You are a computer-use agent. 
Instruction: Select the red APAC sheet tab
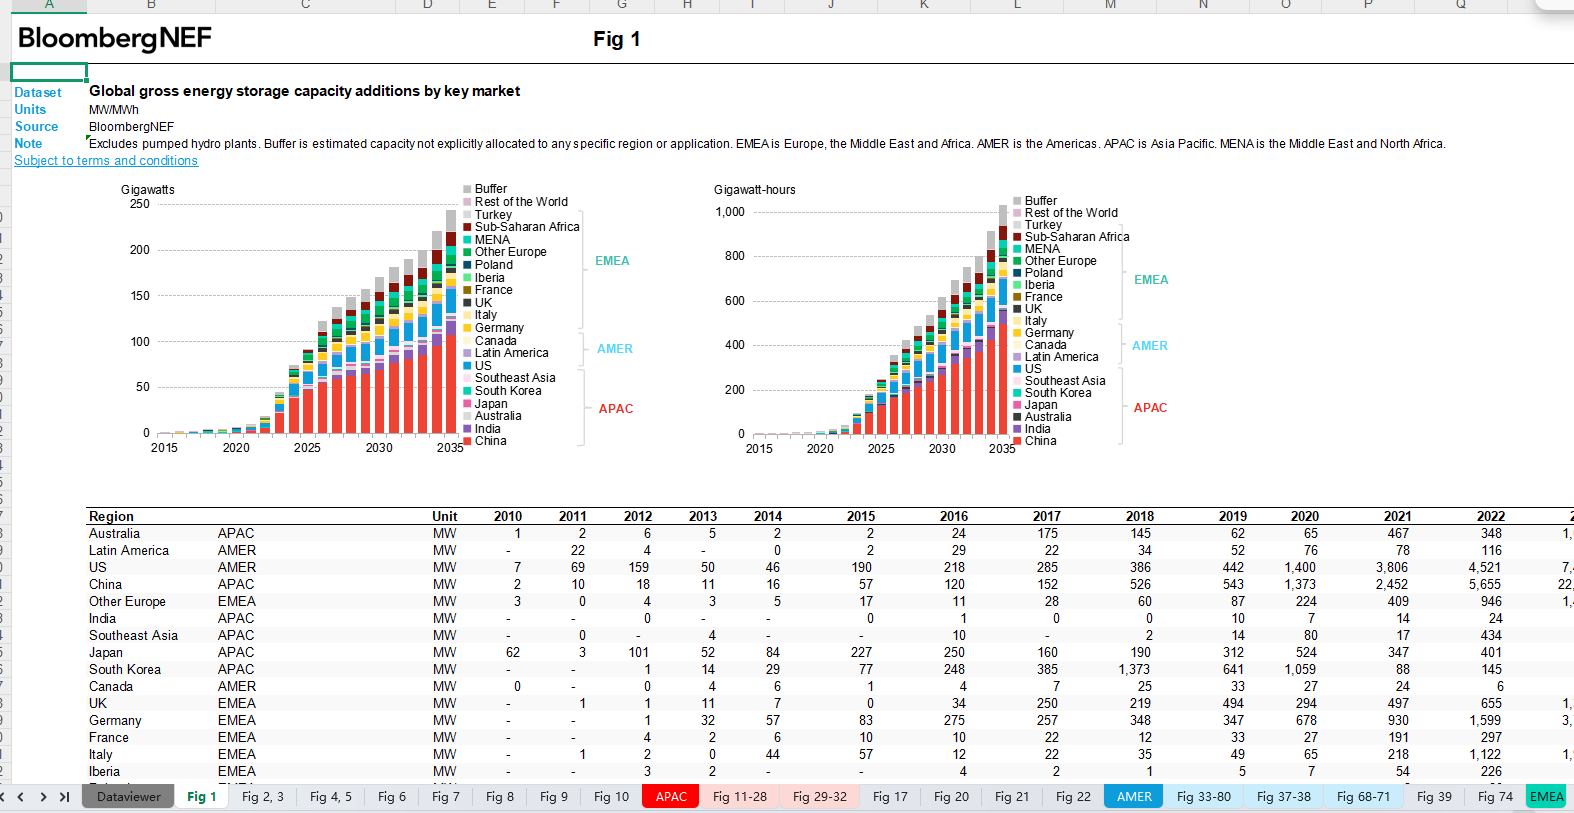[671, 797]
